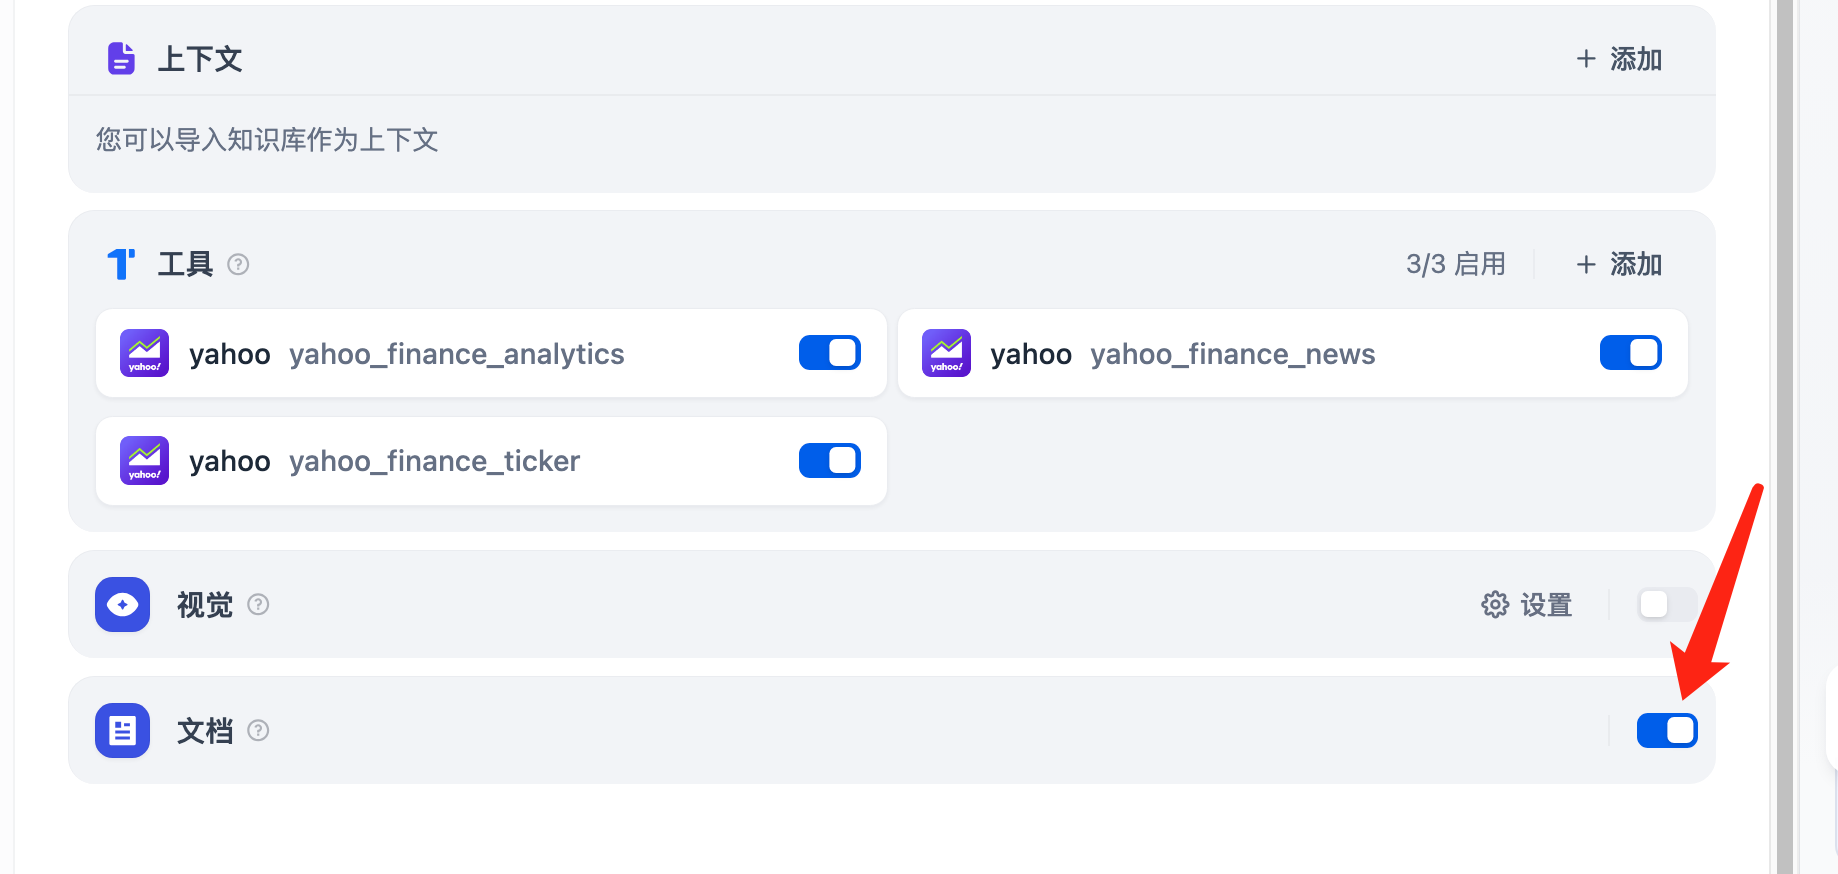Enable the 视觉 vision toggle

point(1666,604)
